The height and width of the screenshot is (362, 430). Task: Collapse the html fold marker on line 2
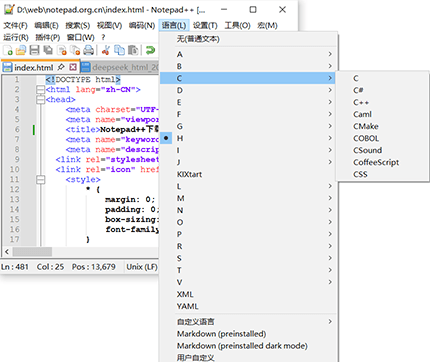[x=40, y=90]
